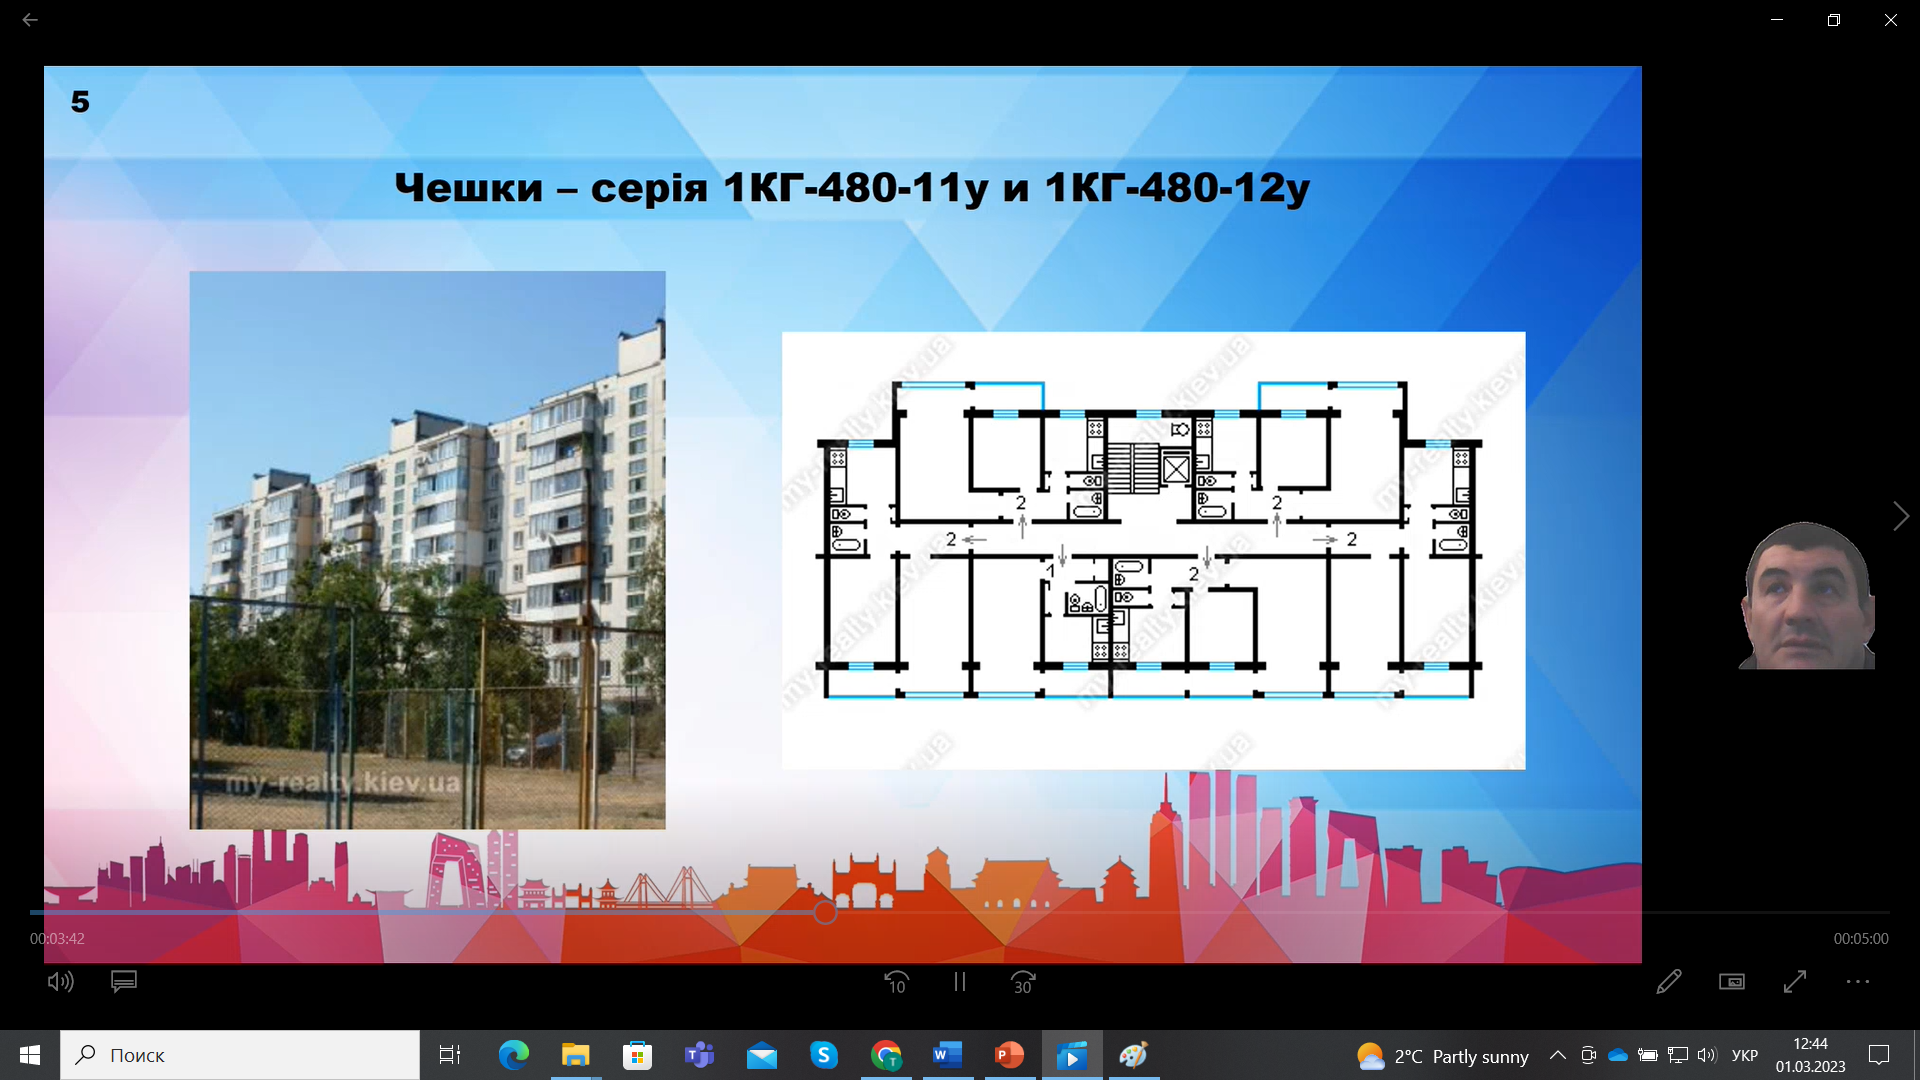Open the notification center
The width and height of the screenshot is (1920, 1080).
pyautogui.click(x=1879, y=1055)
